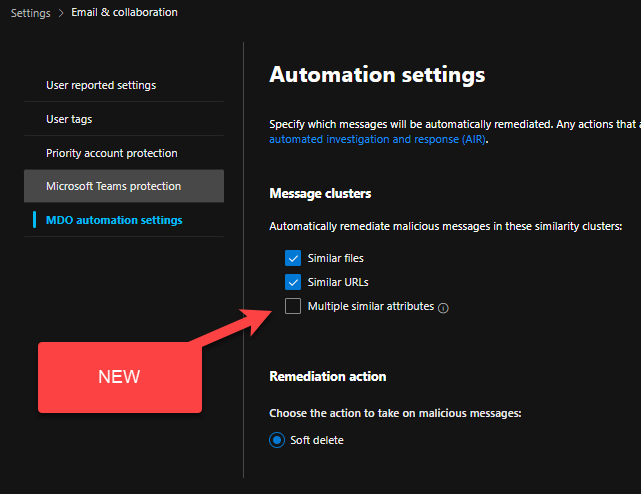
Task: Click the Multiple similar attributes label
Action: pos(371,306)
